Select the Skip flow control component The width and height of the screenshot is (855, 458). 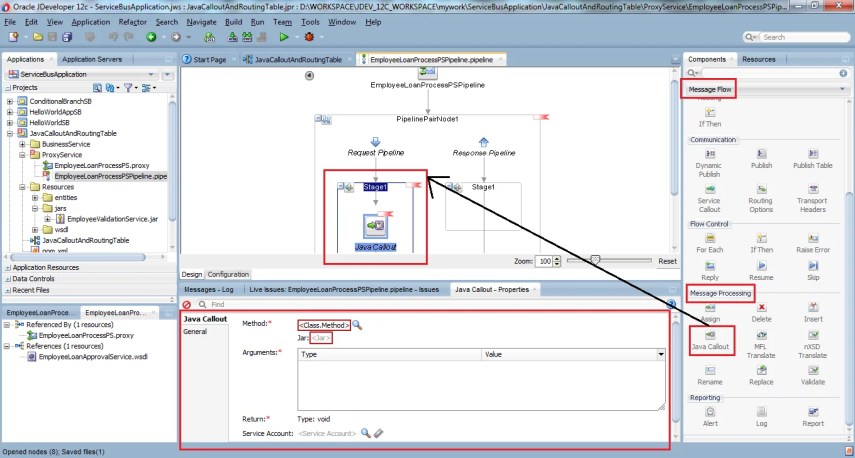(813, 271)
